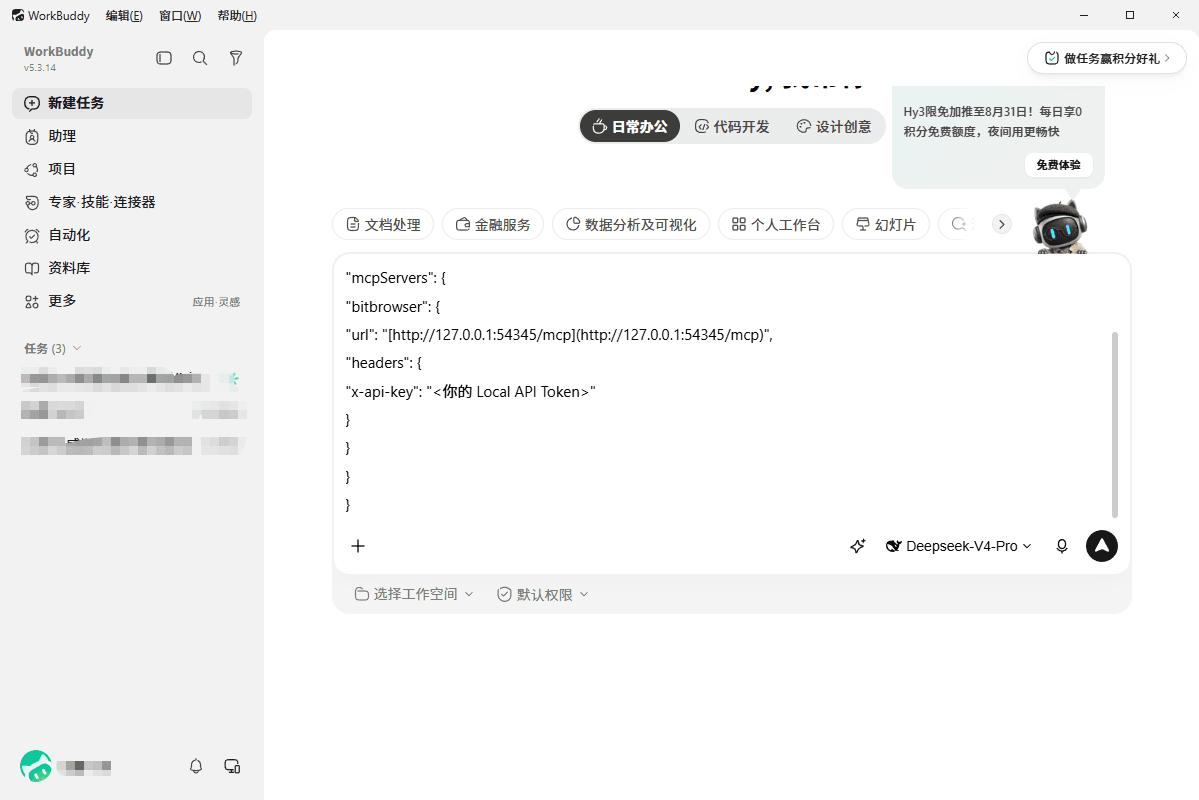The width and height of the screenshot is (1199, 800).
Task: Open first blurred task in list
Action: pos(132,378)
